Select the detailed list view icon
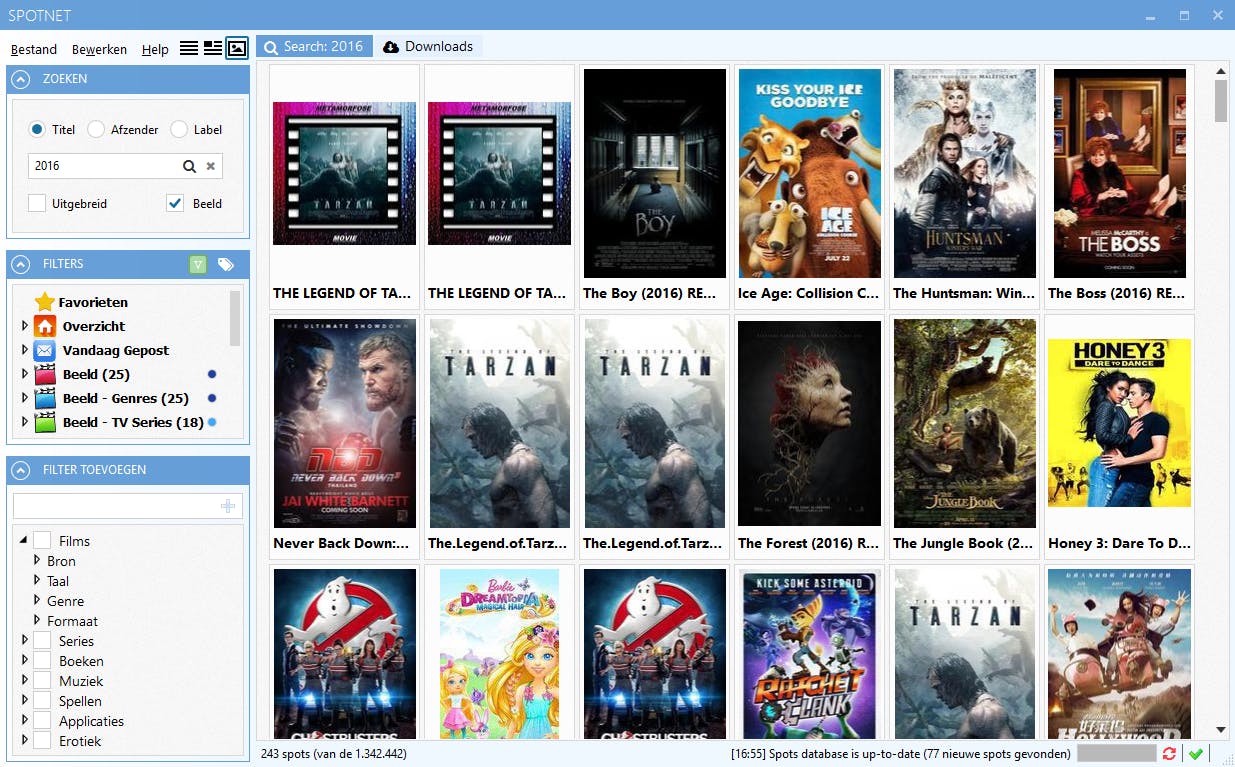 (x=213, y=48)
